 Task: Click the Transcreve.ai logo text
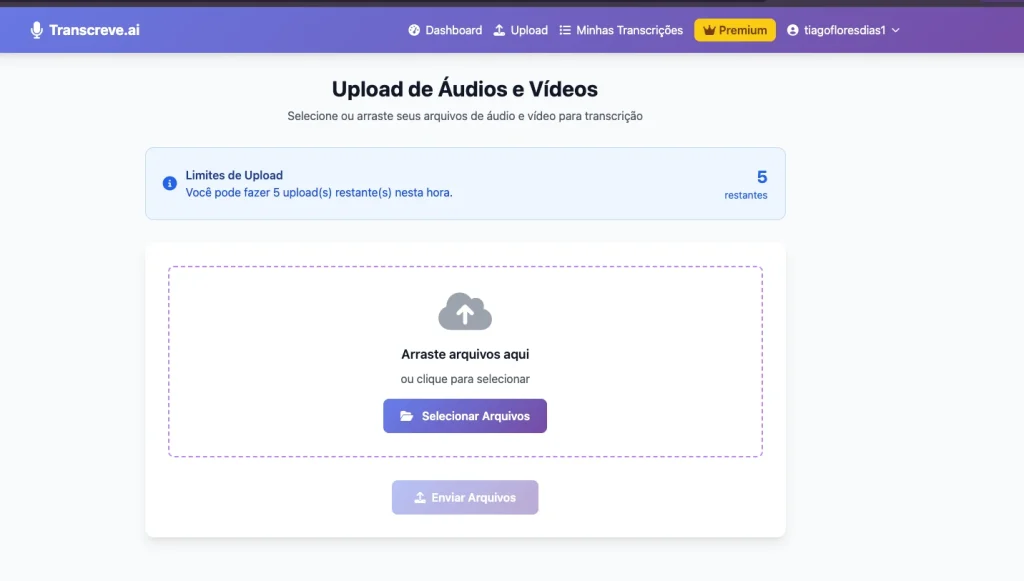click(95, 29)
